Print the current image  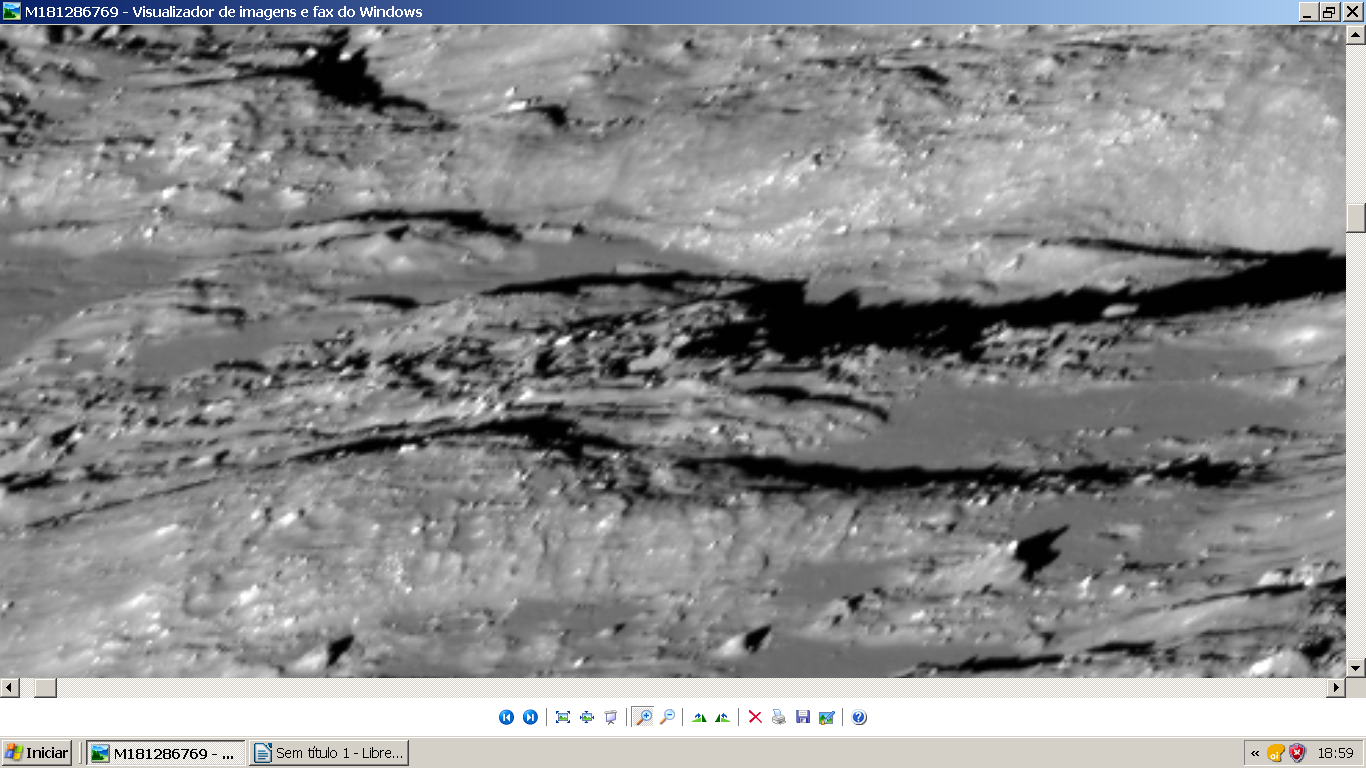[779, 717]
